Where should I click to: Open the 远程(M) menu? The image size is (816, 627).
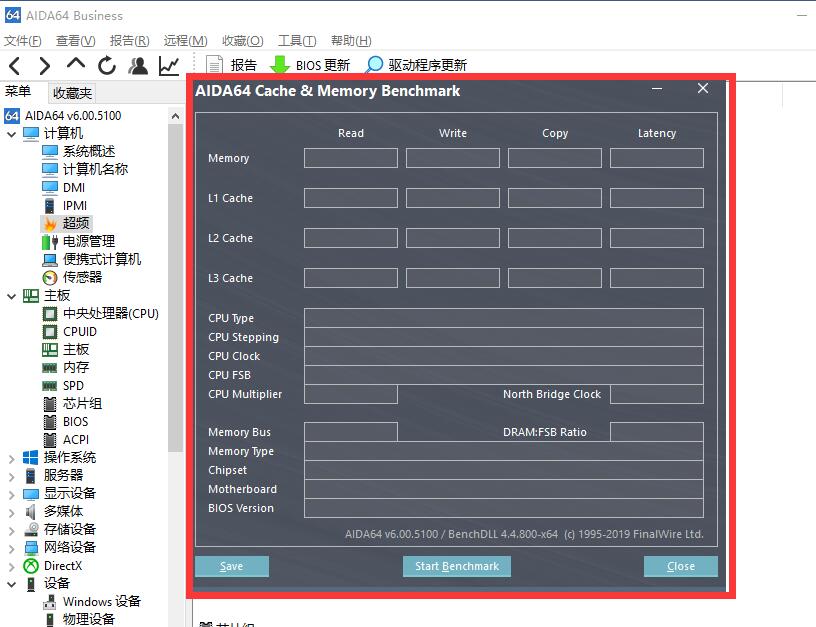[185, 41]
